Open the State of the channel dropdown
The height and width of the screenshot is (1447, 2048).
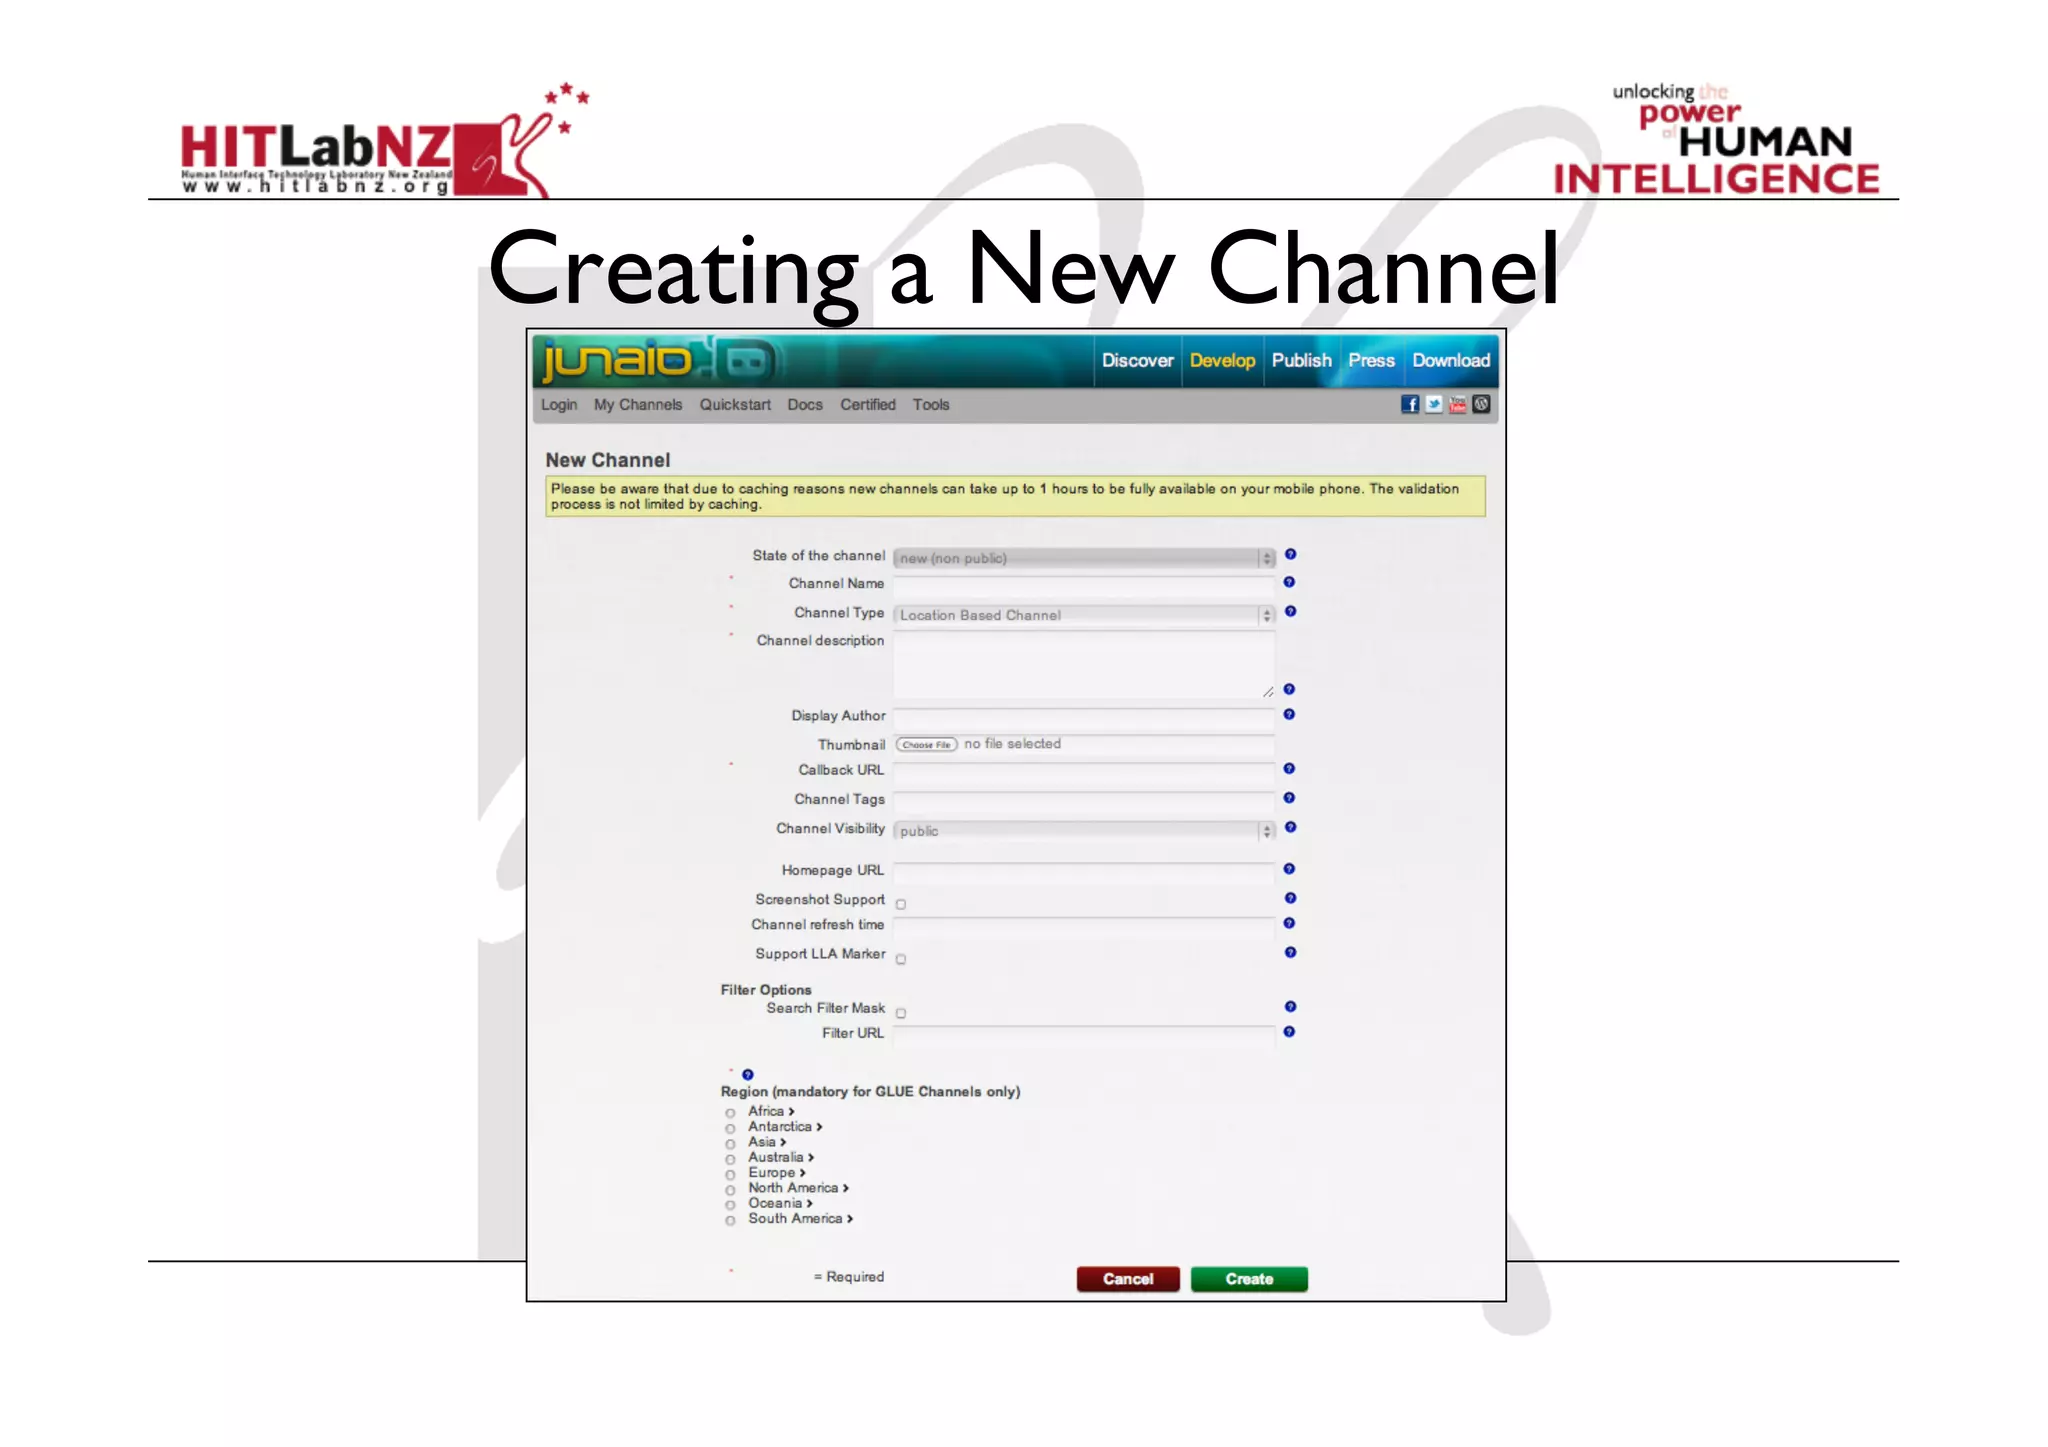(x=1084, y=558)
